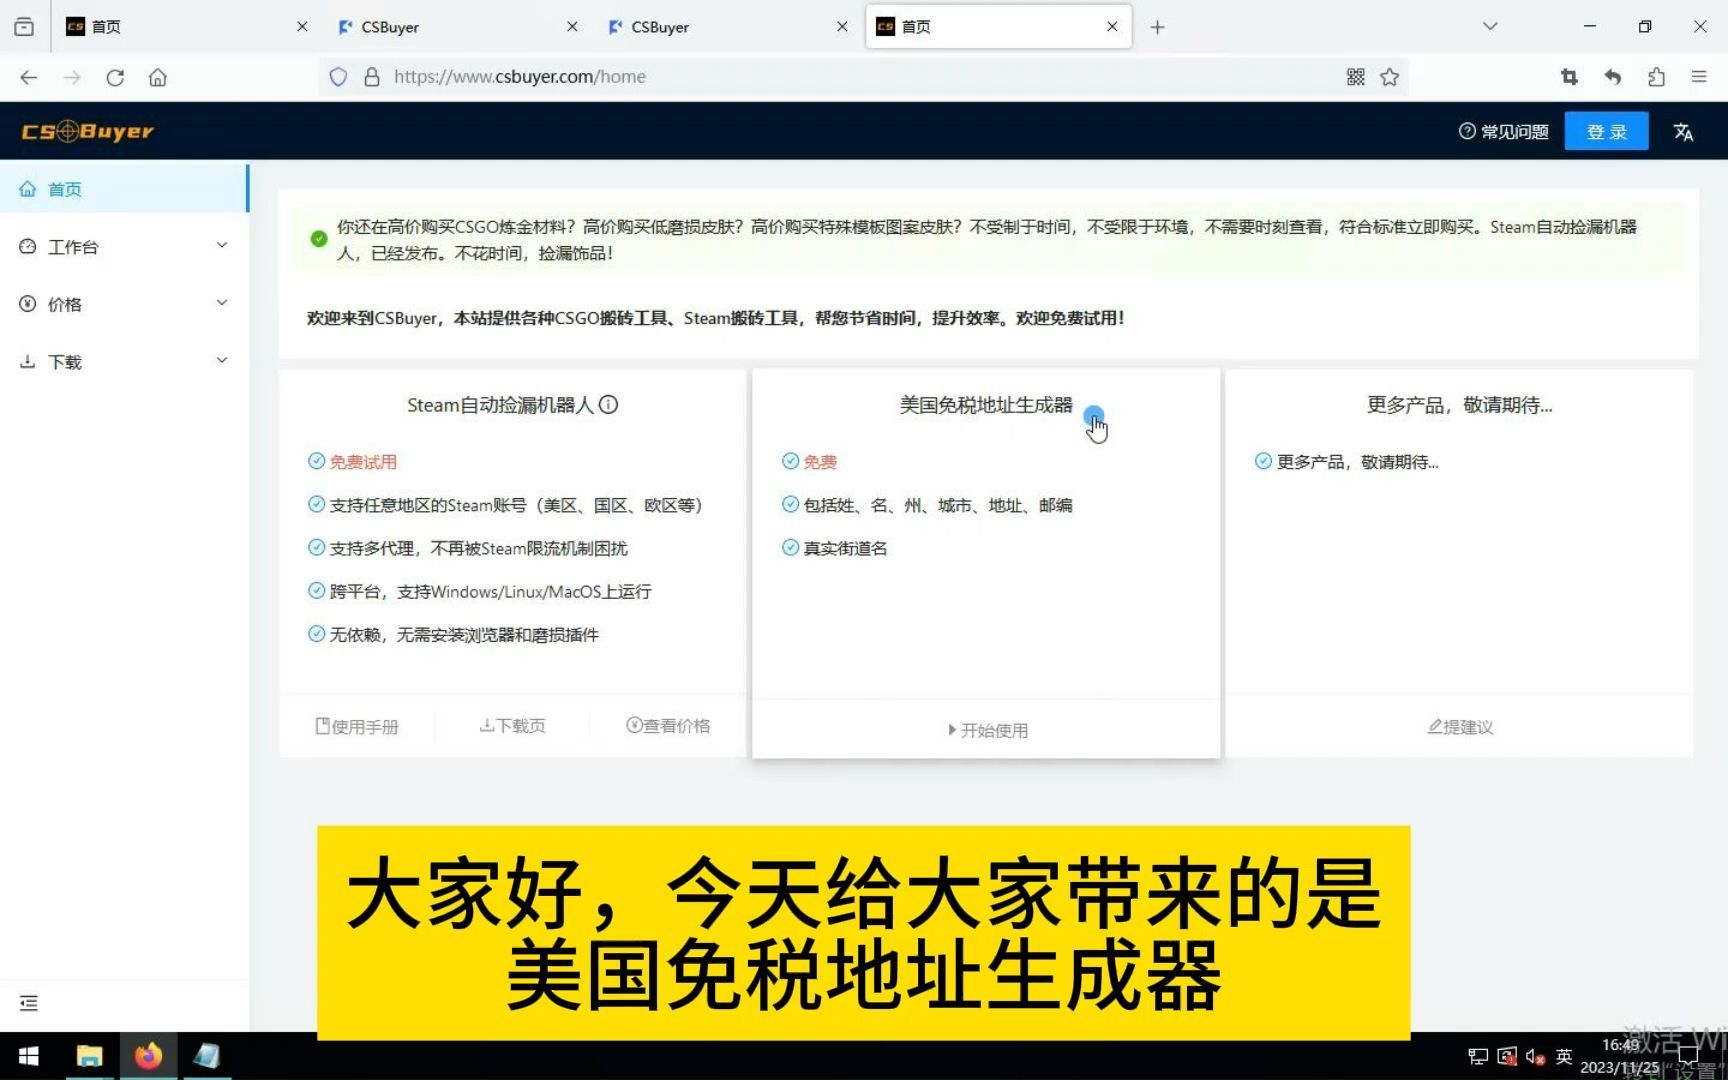
Task: Click 开始使用 for address generator
Action: [x=987, y=730]
